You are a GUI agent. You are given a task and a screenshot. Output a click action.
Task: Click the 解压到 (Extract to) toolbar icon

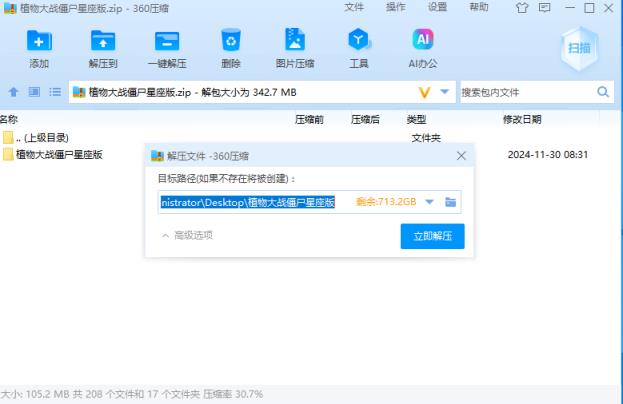(x=103, y=41)
